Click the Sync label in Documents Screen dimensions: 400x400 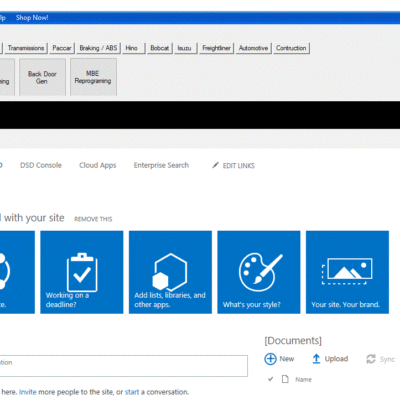[387, 359]
